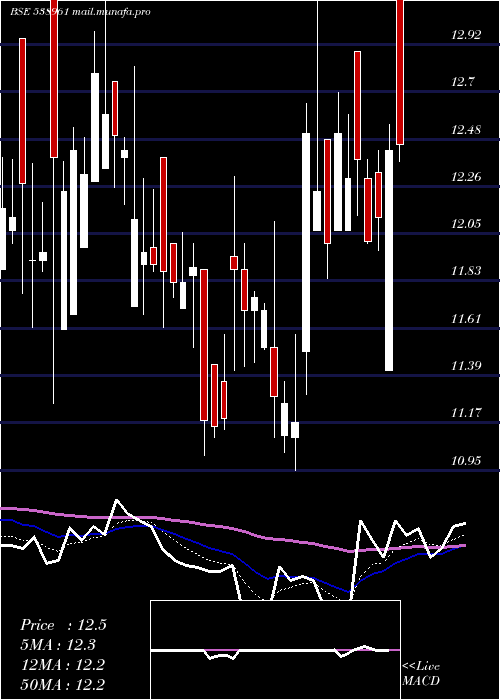The image size is (500, 700).
Task: Click the 11.83 price axis label
Action: (x=466, y=271)
